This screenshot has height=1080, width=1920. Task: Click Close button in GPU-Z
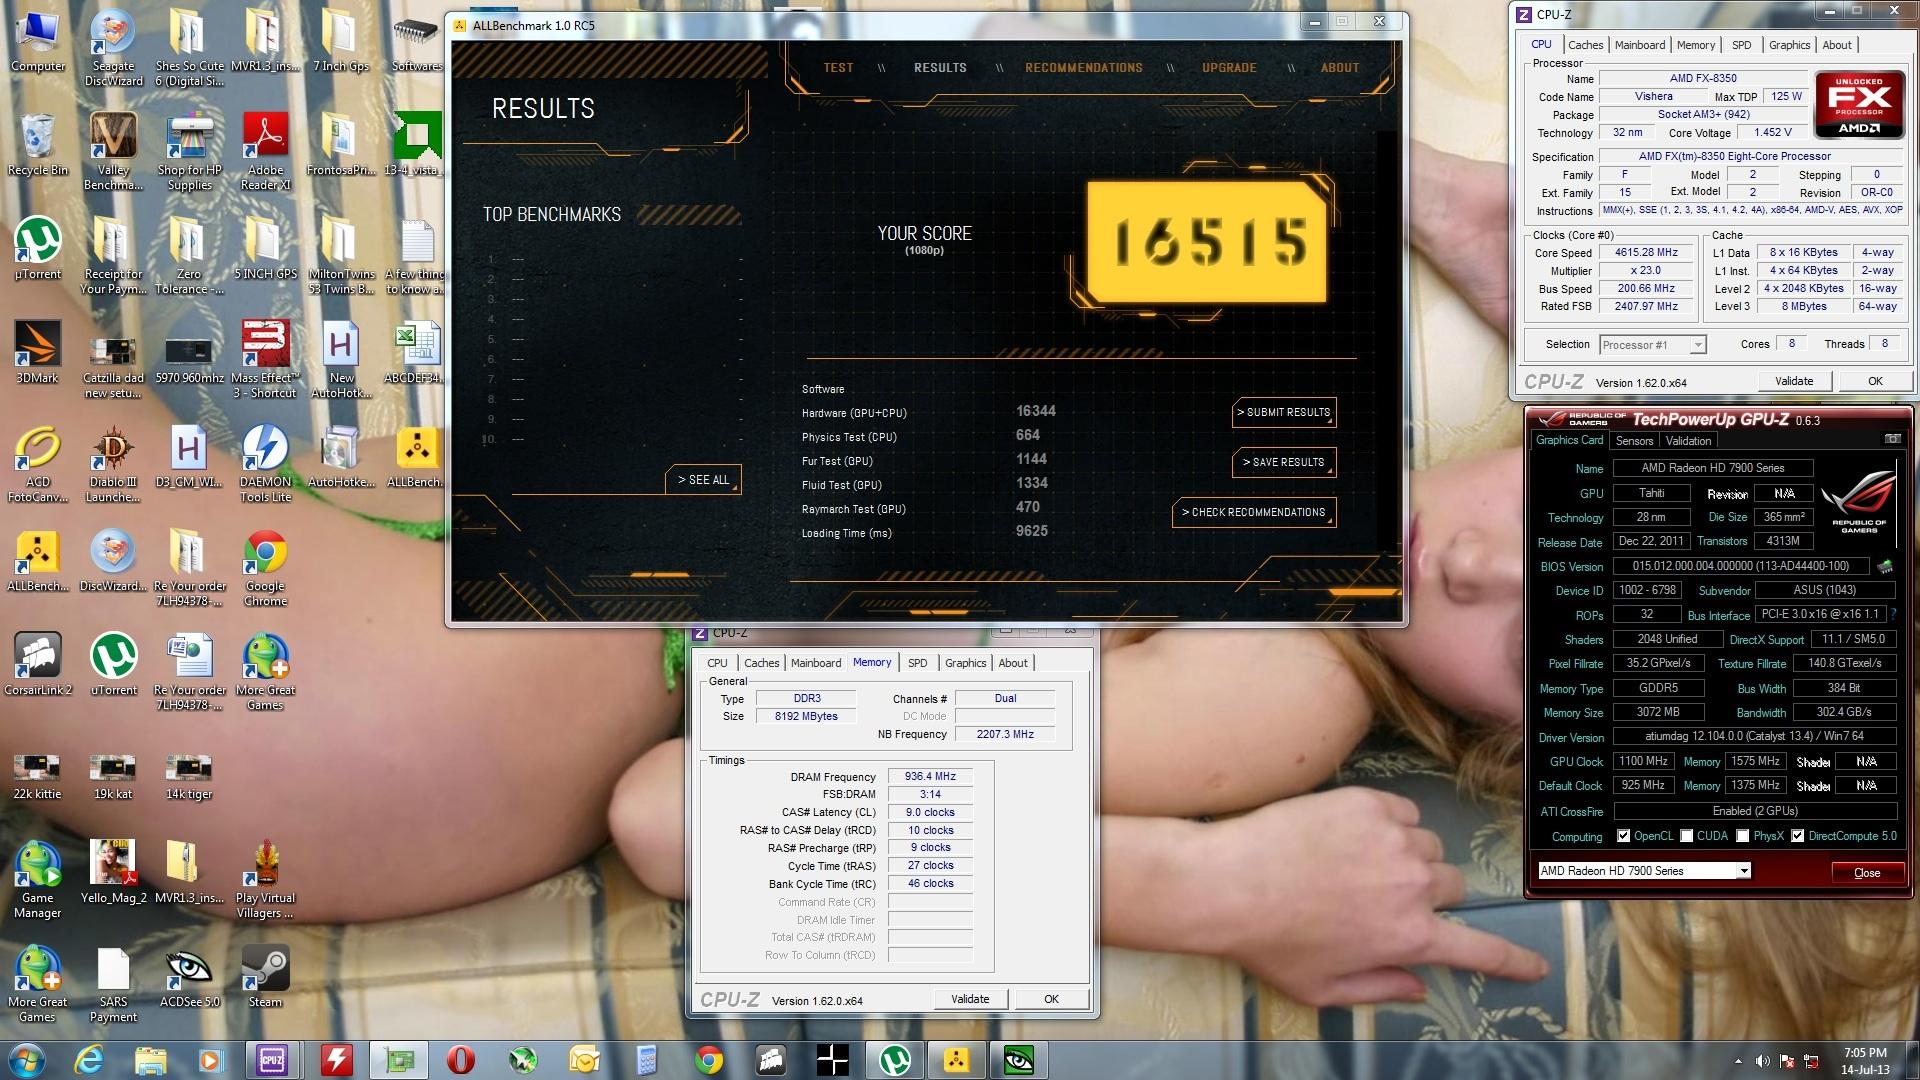[x=1867, y=873]
